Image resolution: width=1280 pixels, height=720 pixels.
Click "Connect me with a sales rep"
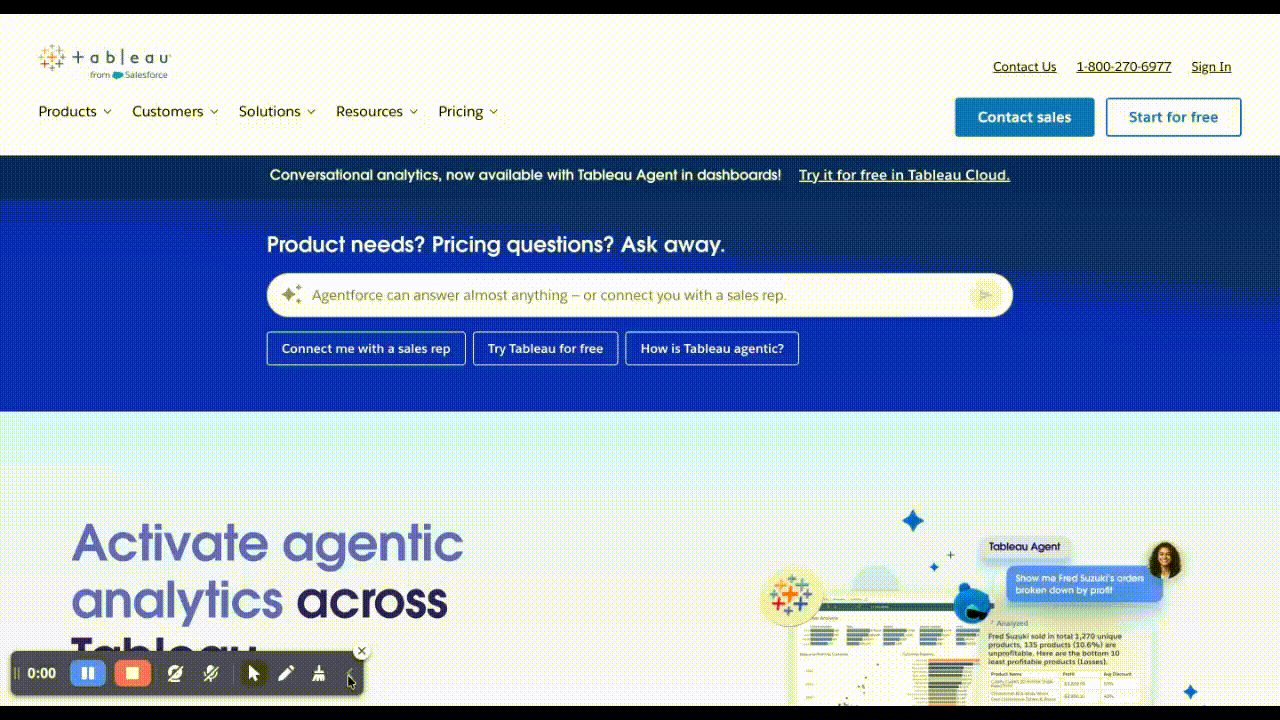click(366, 349)
